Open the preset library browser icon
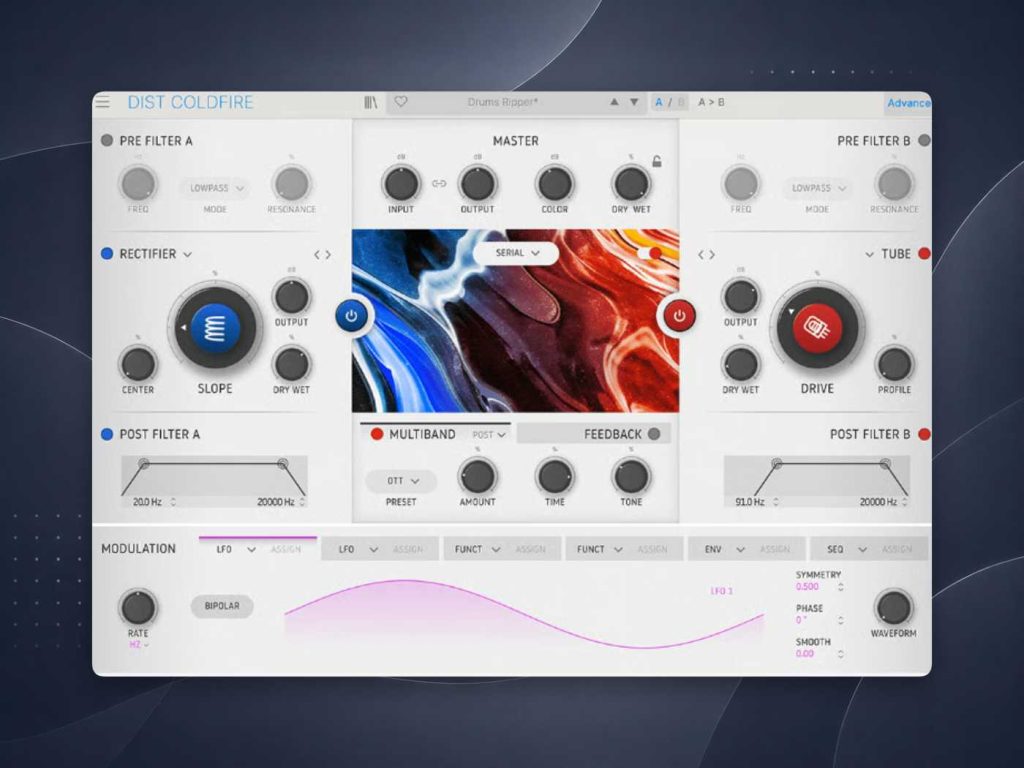 pyautogui.click(x=370, y=103)
